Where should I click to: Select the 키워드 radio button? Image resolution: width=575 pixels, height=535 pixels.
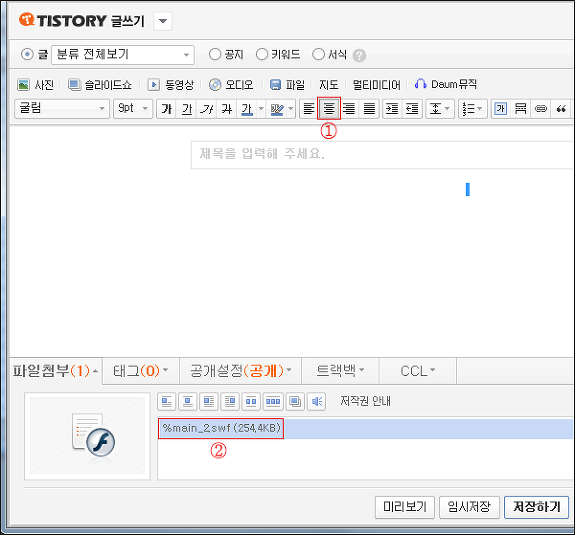point(262,54)
